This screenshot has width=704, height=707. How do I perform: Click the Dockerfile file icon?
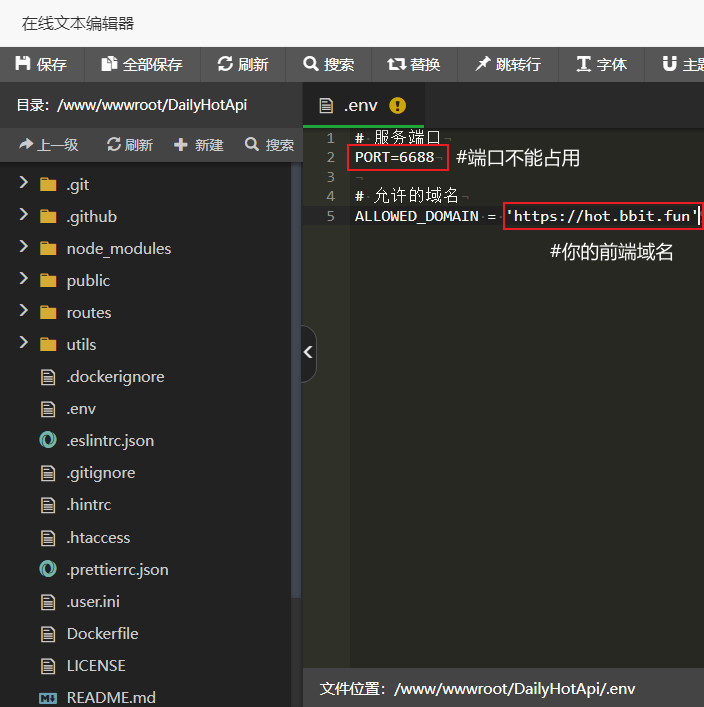click(48, 634)
